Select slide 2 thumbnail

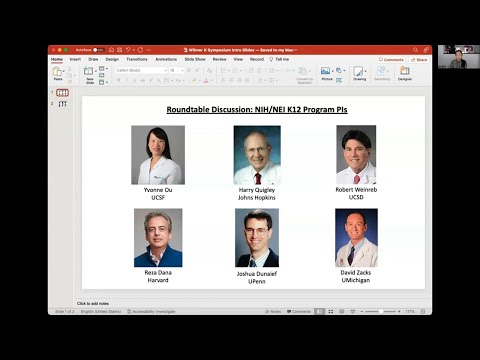coord(62,104)
